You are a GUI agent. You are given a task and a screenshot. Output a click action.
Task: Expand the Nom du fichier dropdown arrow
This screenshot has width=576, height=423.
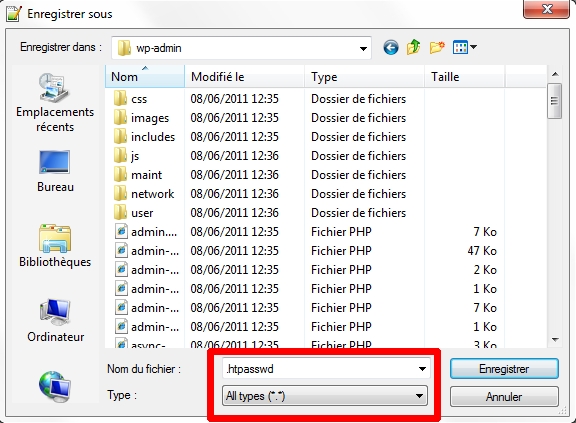pos(422,369)
